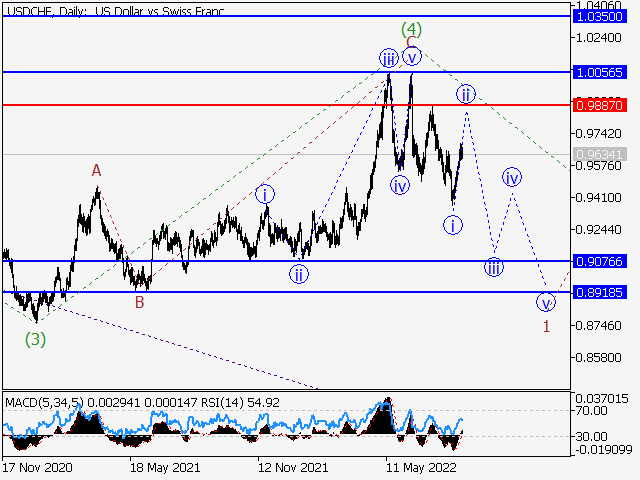The height and width of the screenshot is (480, 640).
Task: Select the -0.019099 indicator scale value
Action: [604, 450]
